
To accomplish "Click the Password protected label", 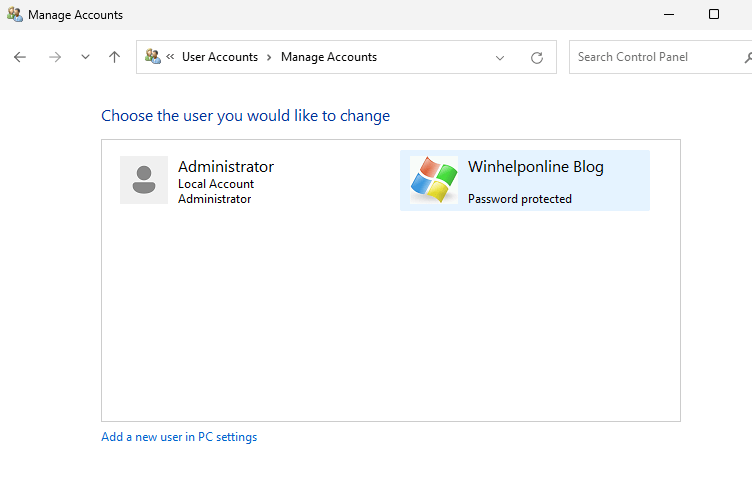I will tap(520, 199).
